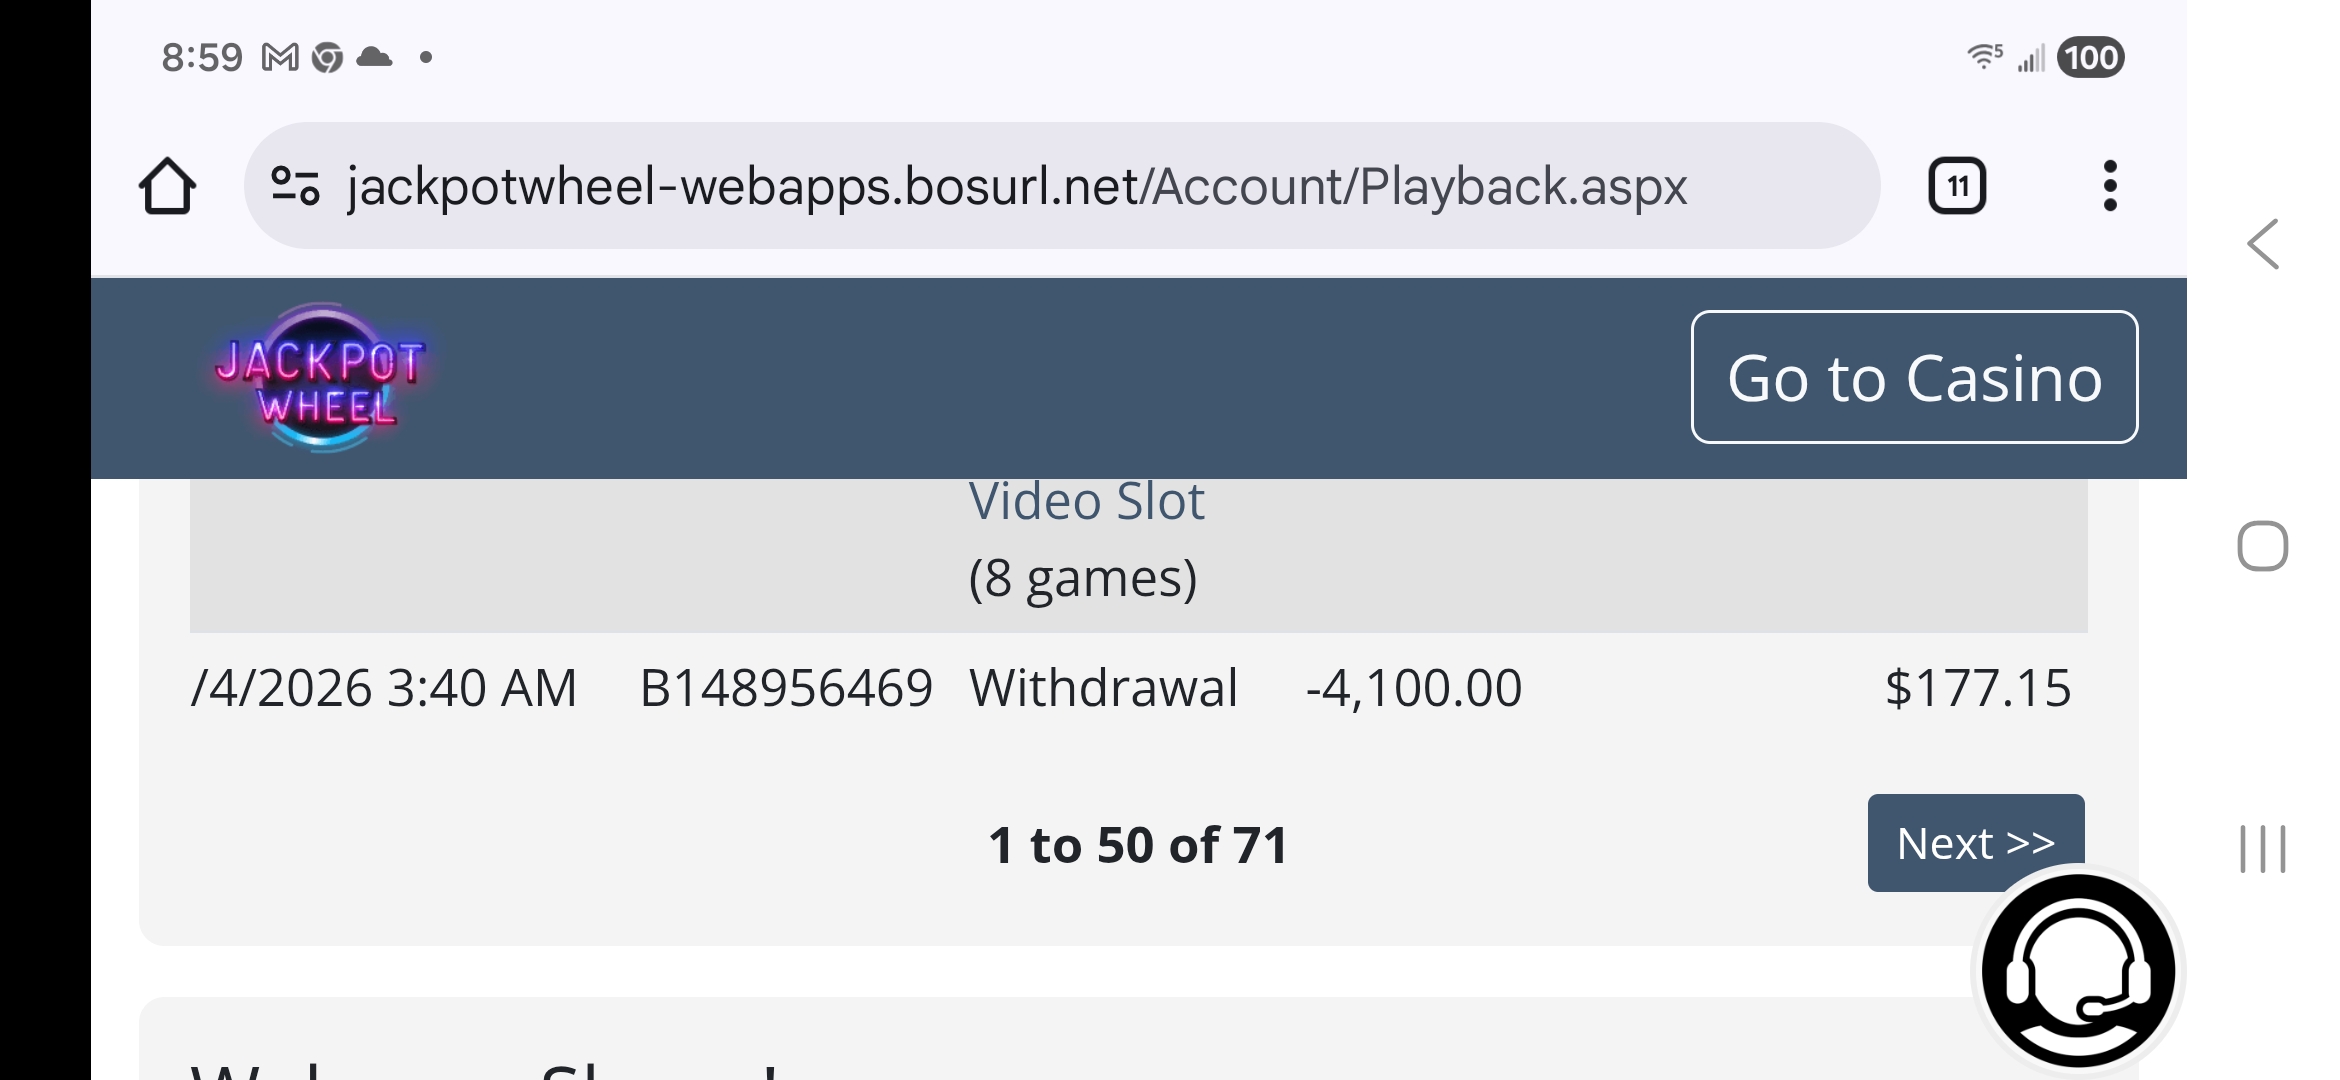Click the Jackpot Wheel logo

[x=320, y=378]
